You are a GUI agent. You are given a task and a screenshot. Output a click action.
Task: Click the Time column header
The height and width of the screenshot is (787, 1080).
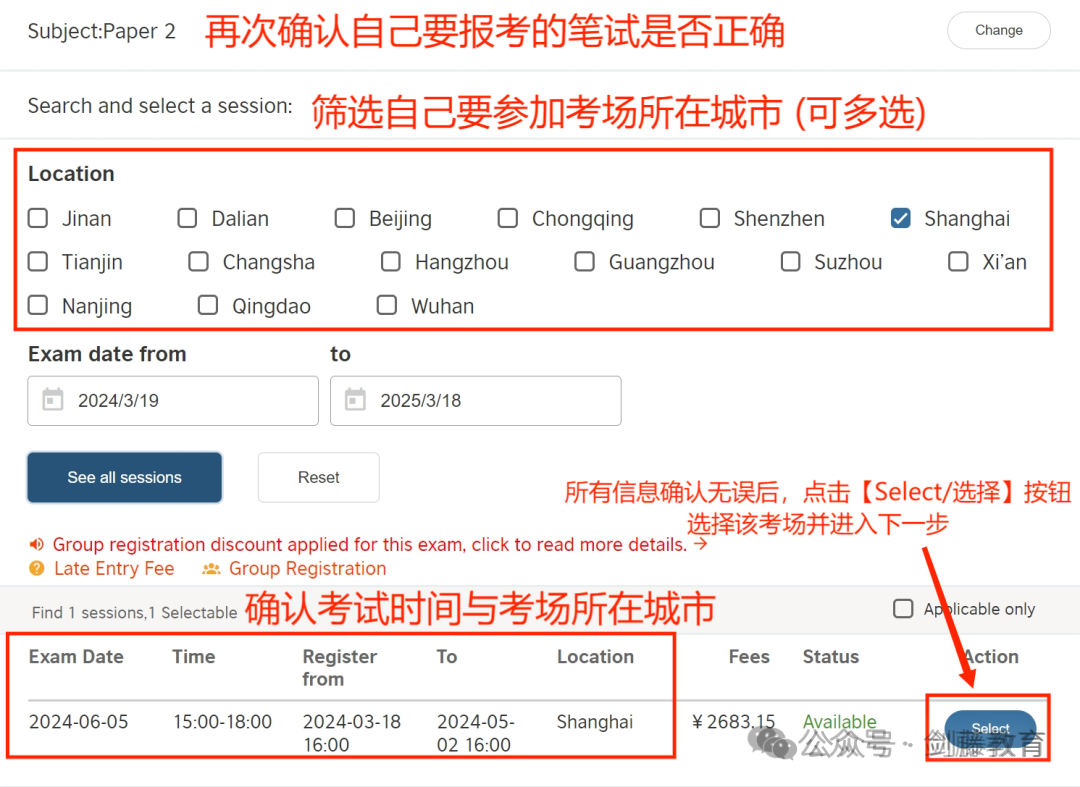(194, 657)
